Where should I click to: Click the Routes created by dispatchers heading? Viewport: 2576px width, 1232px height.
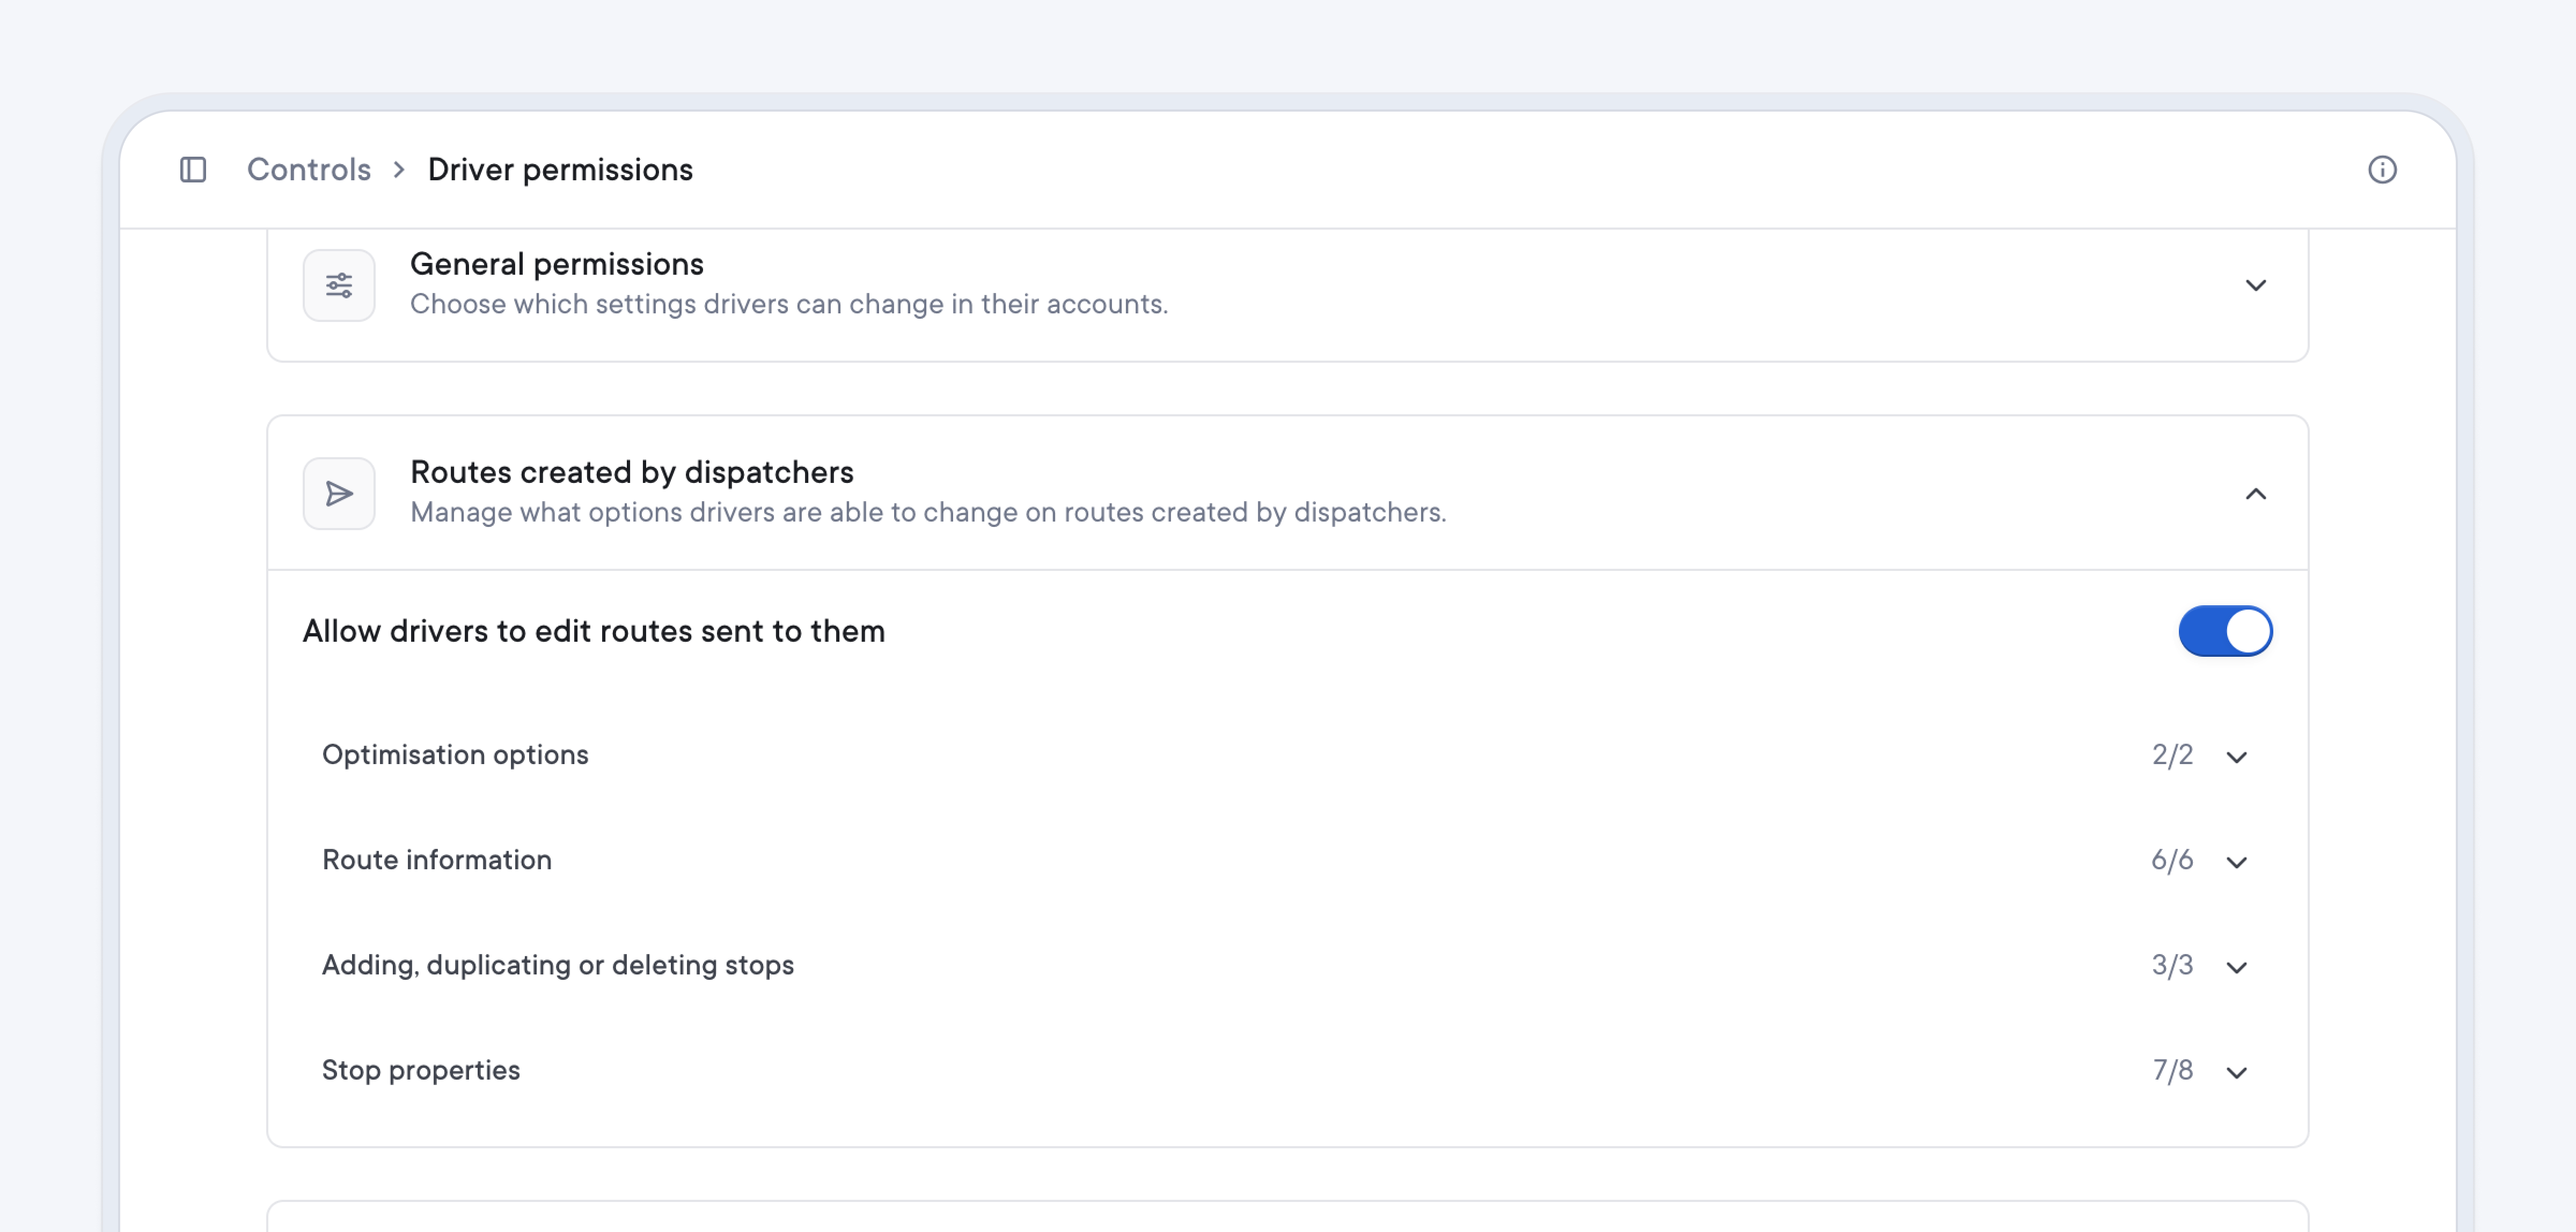click(x=632, y=472)
